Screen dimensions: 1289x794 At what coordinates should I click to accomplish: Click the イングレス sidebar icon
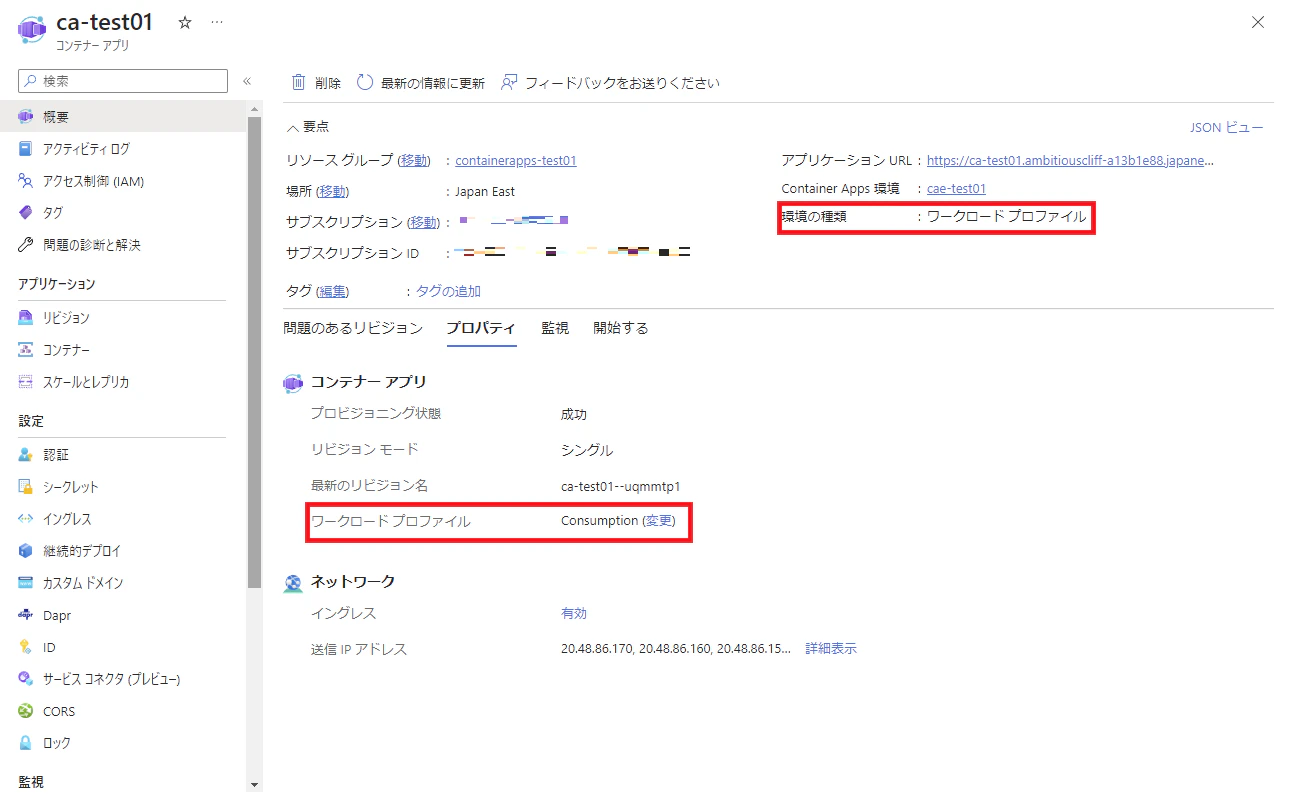pyautogui.click(x=26, y=518)
